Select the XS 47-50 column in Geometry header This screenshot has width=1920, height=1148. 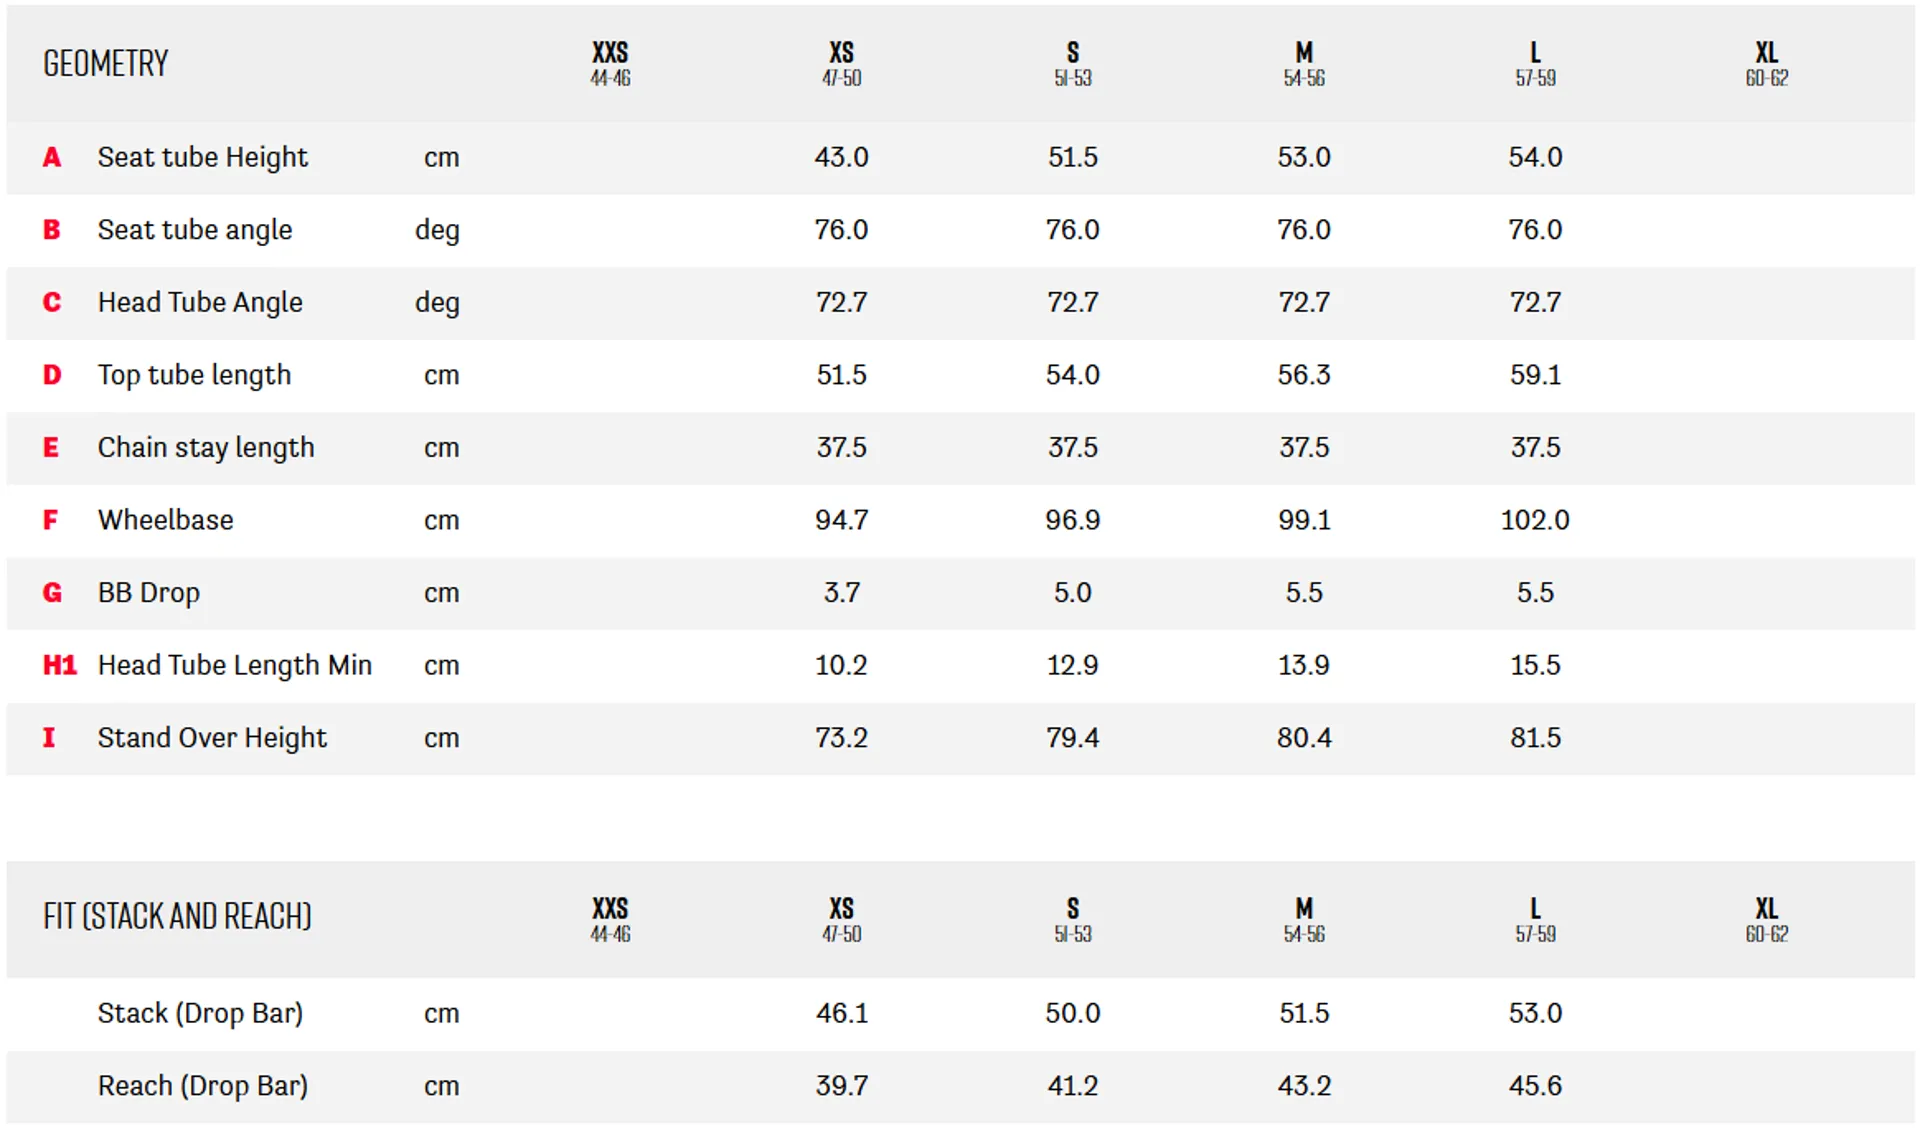coord(842,64)
